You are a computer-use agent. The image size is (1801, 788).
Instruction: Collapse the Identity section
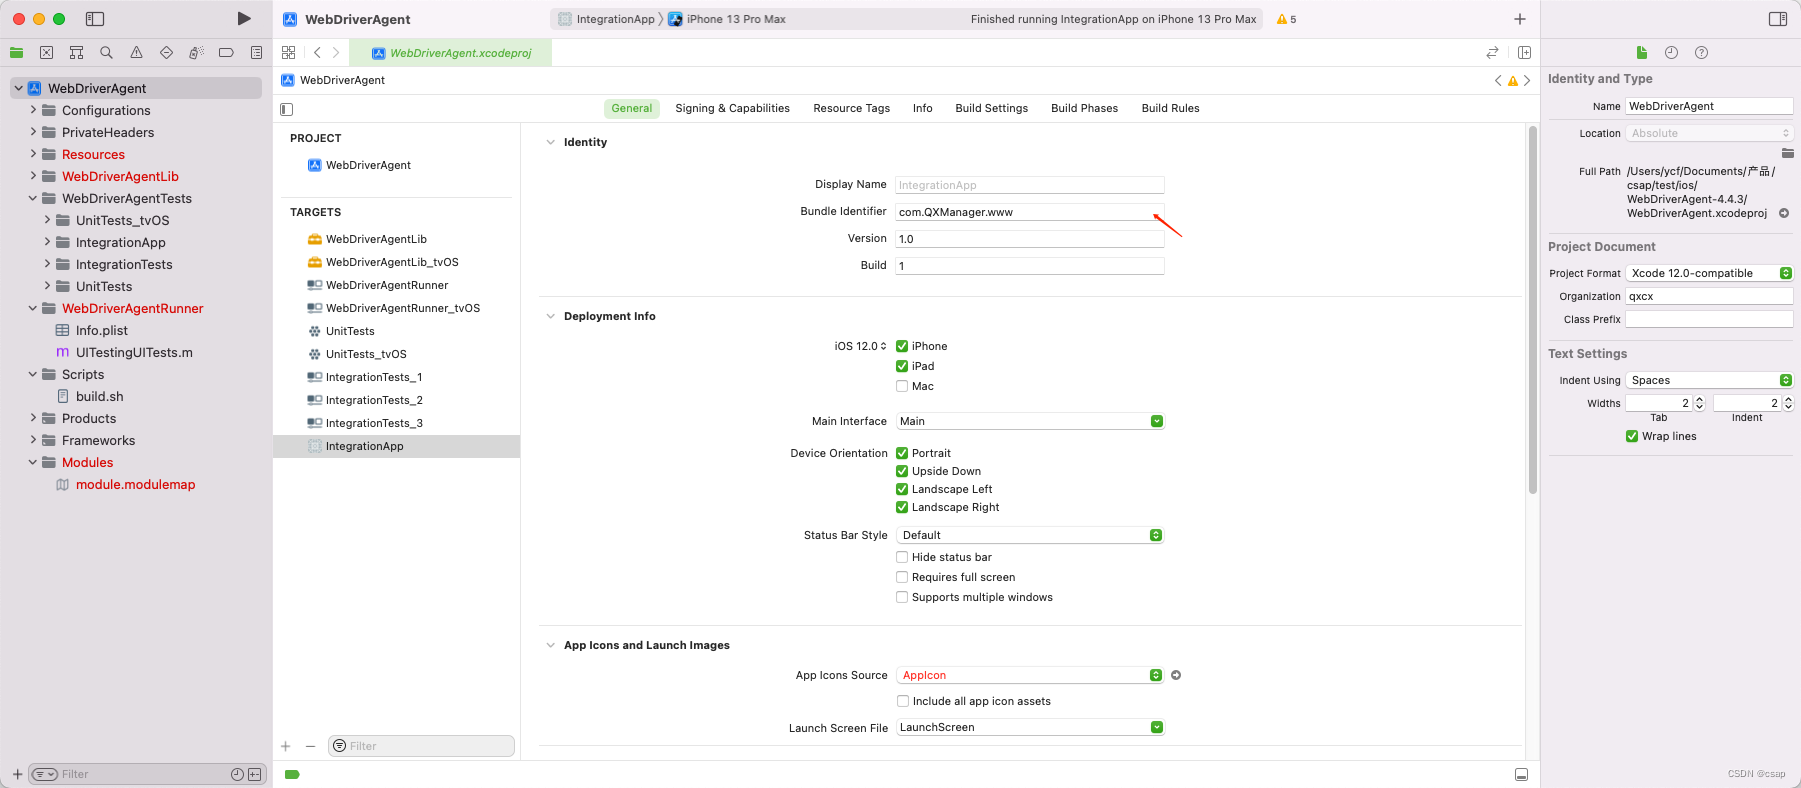[550, 142]
